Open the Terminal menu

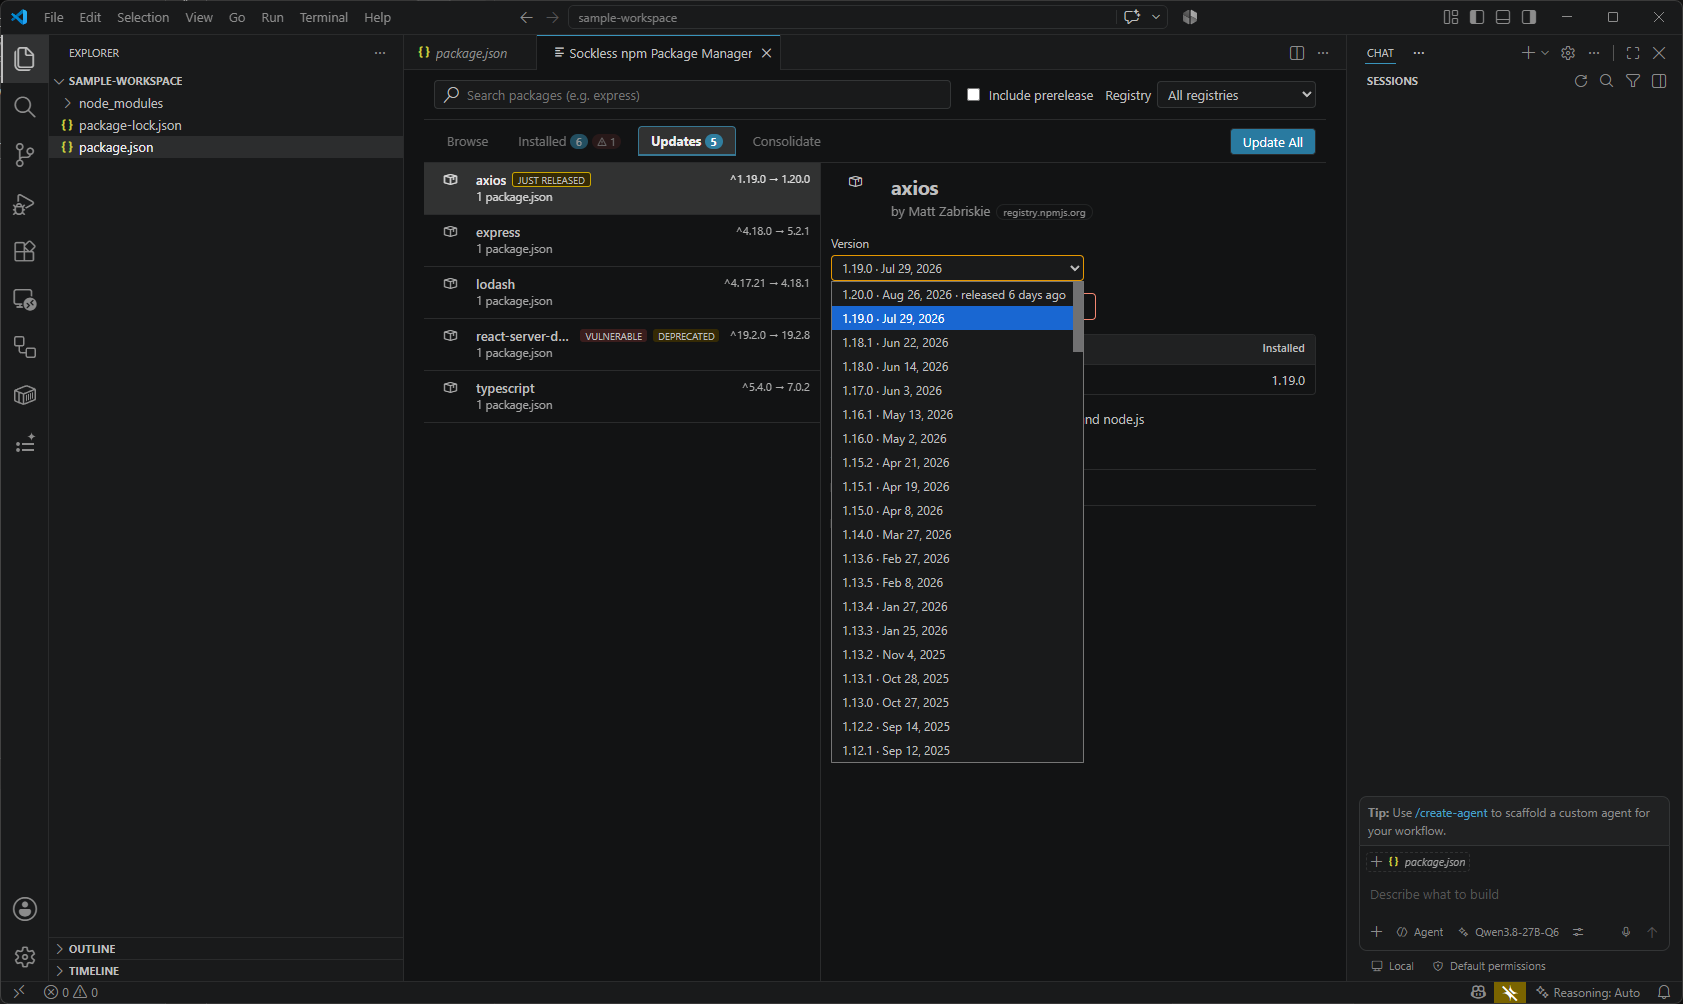(x=324, y=17)
